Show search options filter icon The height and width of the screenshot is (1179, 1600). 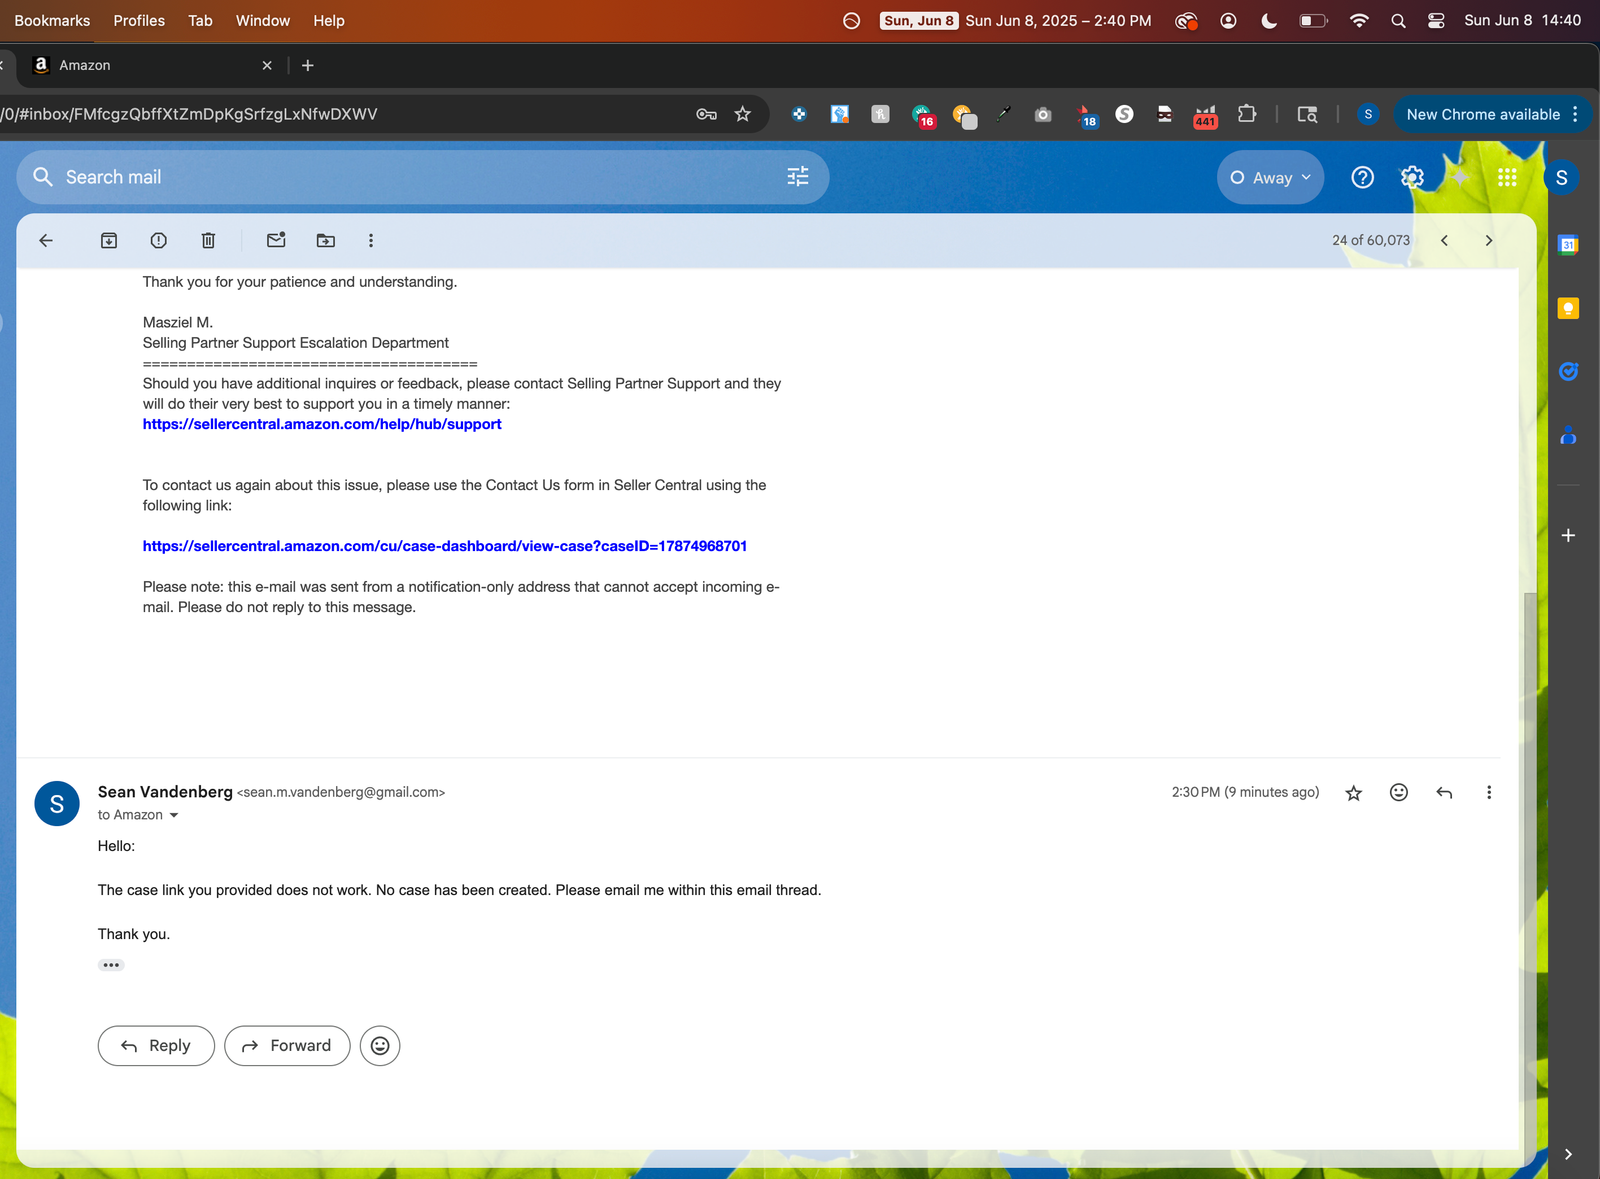798,177
